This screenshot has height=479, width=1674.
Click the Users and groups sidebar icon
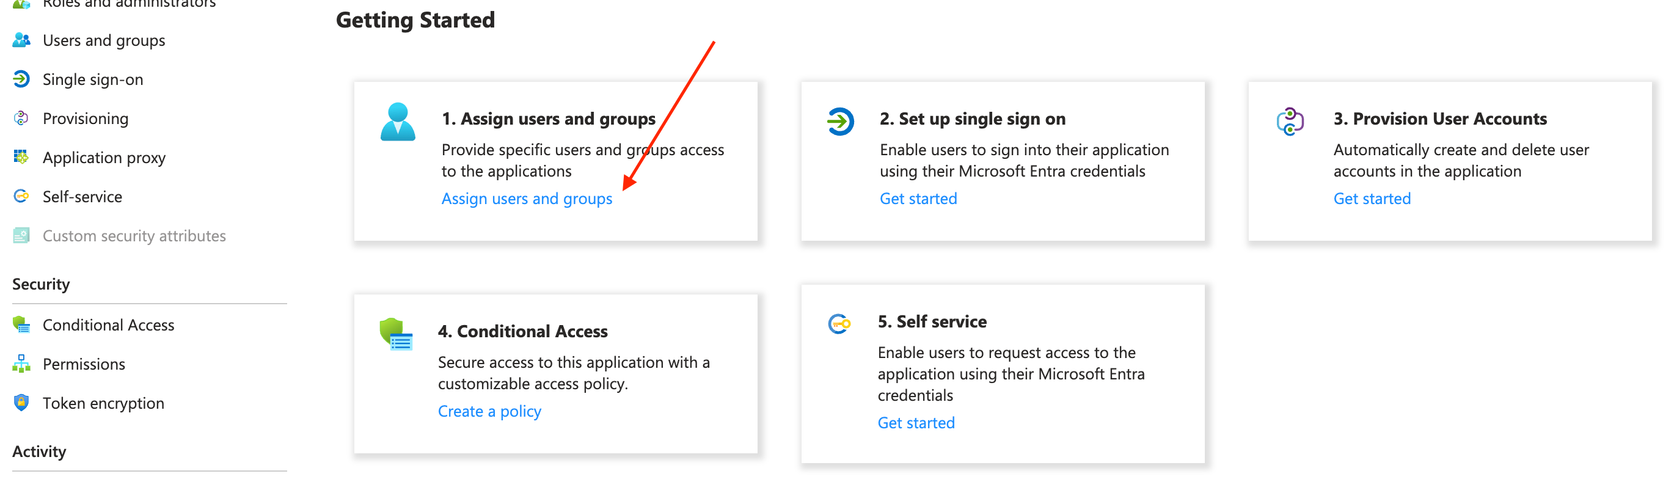coord(21,40)
